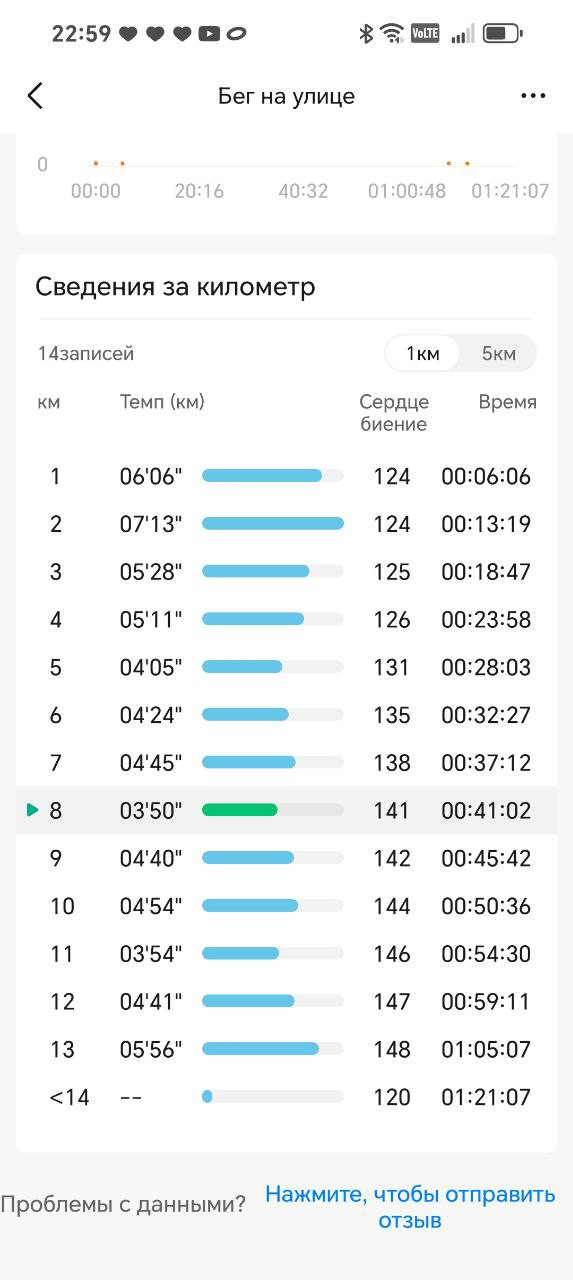Tap the Bluetooth status icon
Image resolution: width=573 pixels, height=1280 pixels.
coord(366,33)
